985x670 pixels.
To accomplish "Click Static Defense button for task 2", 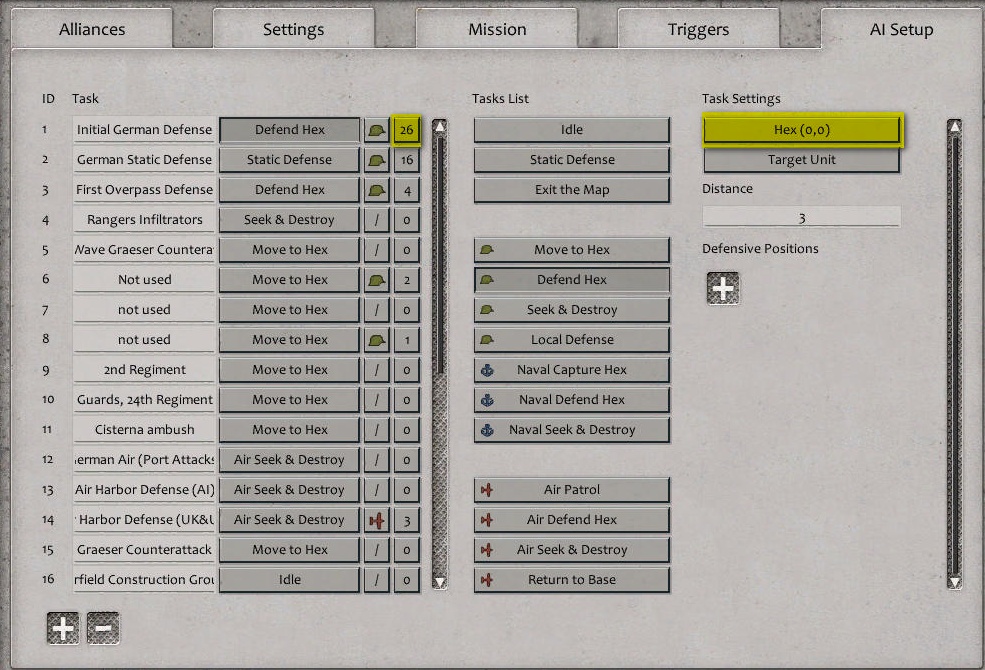I will tap(290, 160).
